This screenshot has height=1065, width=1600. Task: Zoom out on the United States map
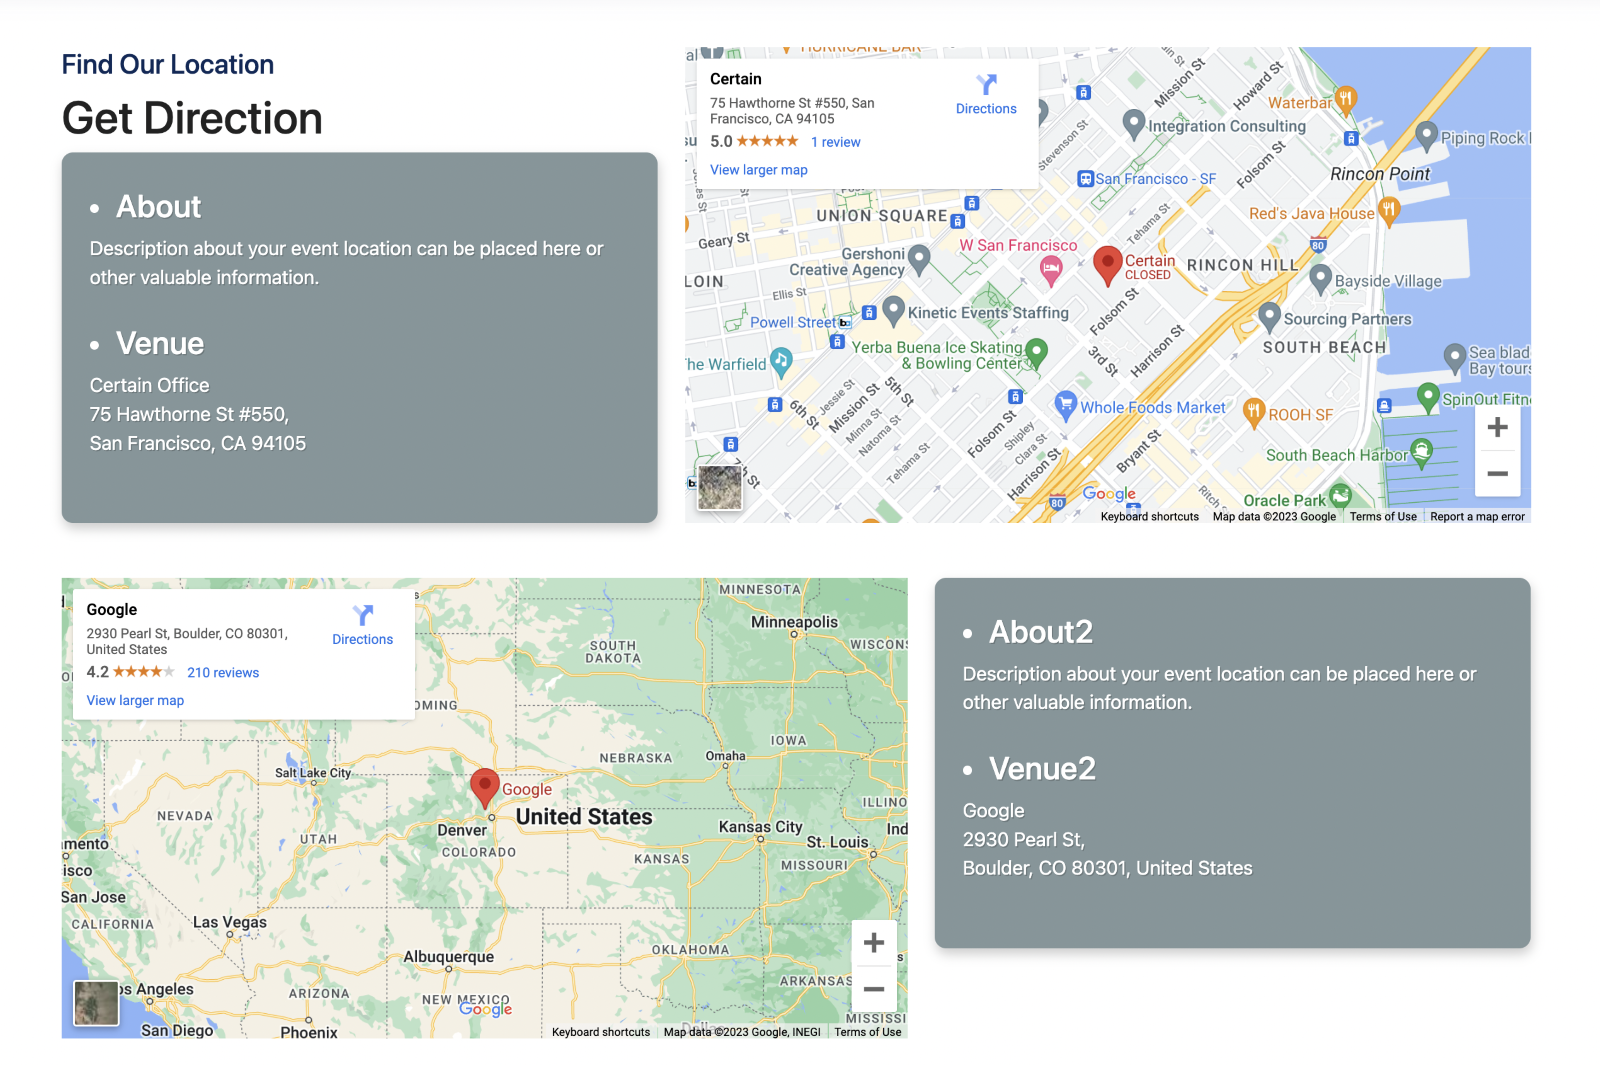pos(874,990)
